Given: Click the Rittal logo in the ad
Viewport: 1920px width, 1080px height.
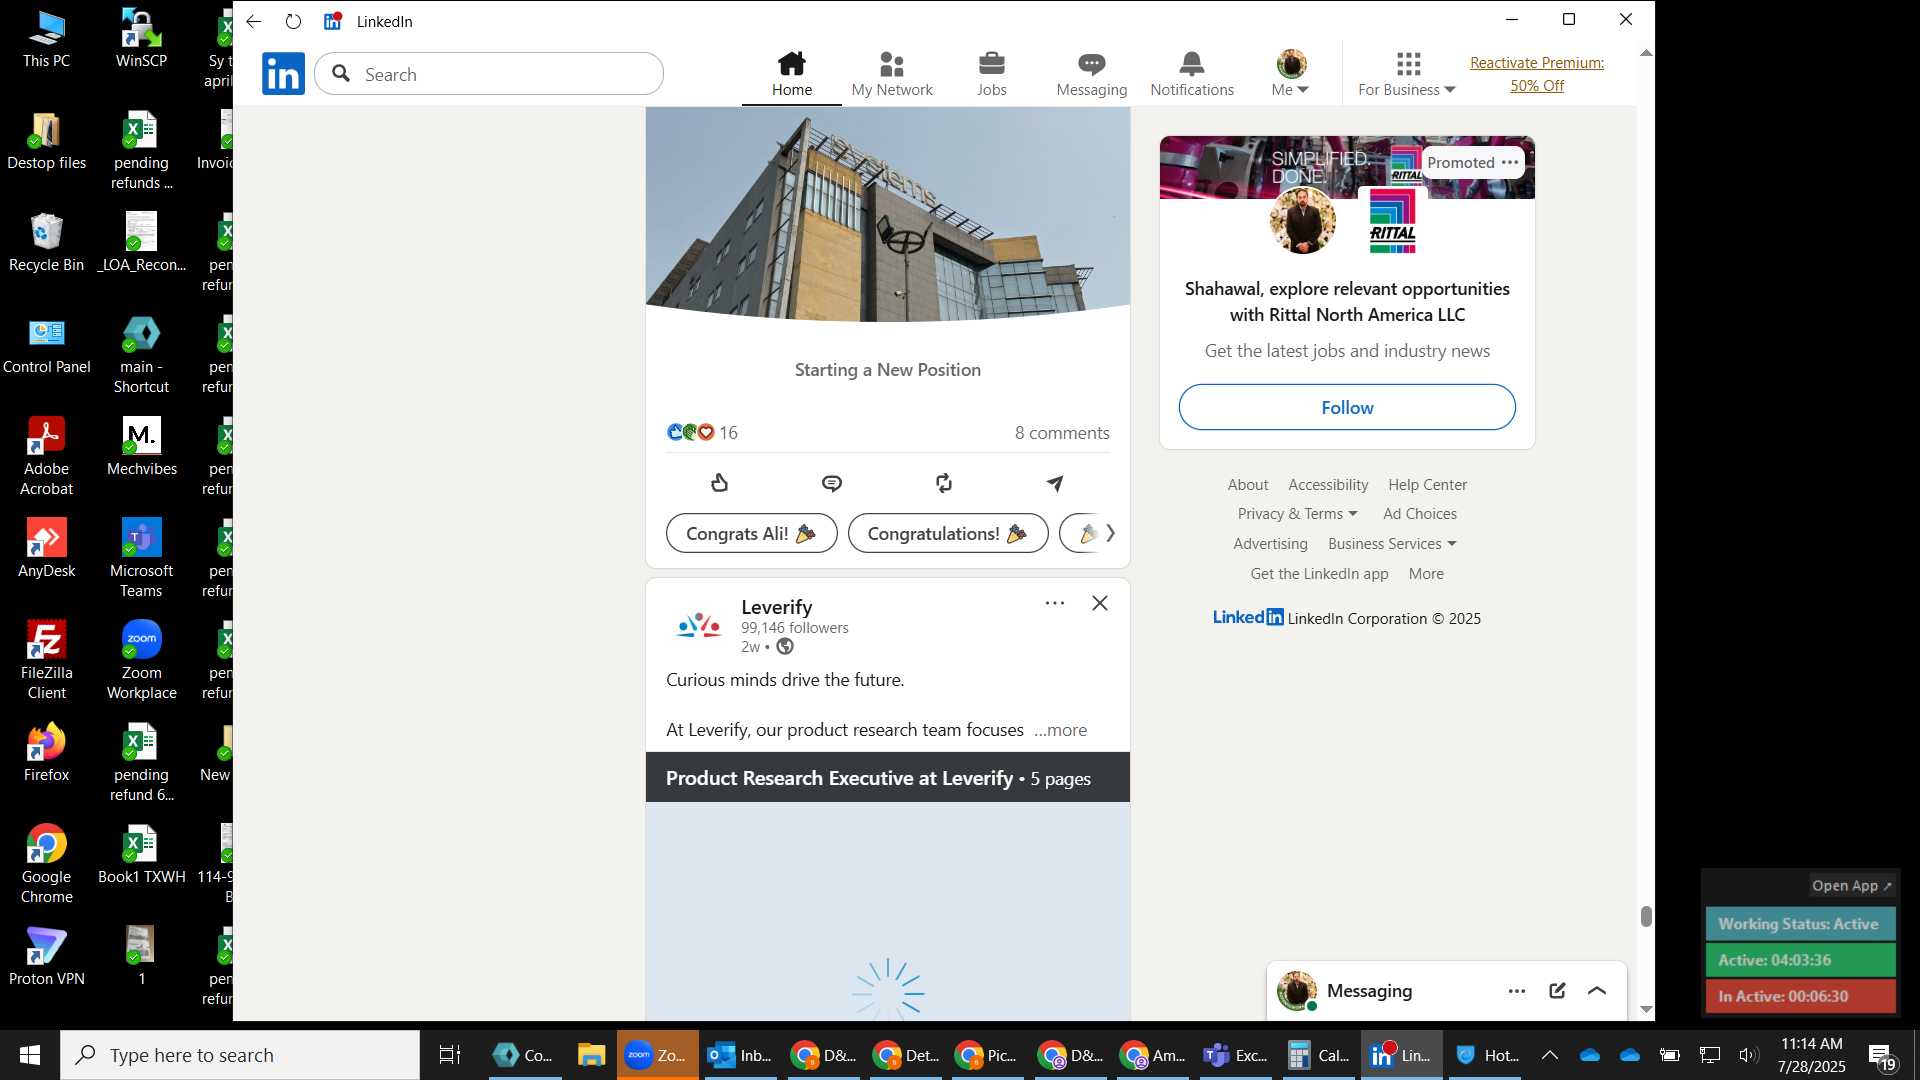Looking at the screenshot, I should 1393,220.
